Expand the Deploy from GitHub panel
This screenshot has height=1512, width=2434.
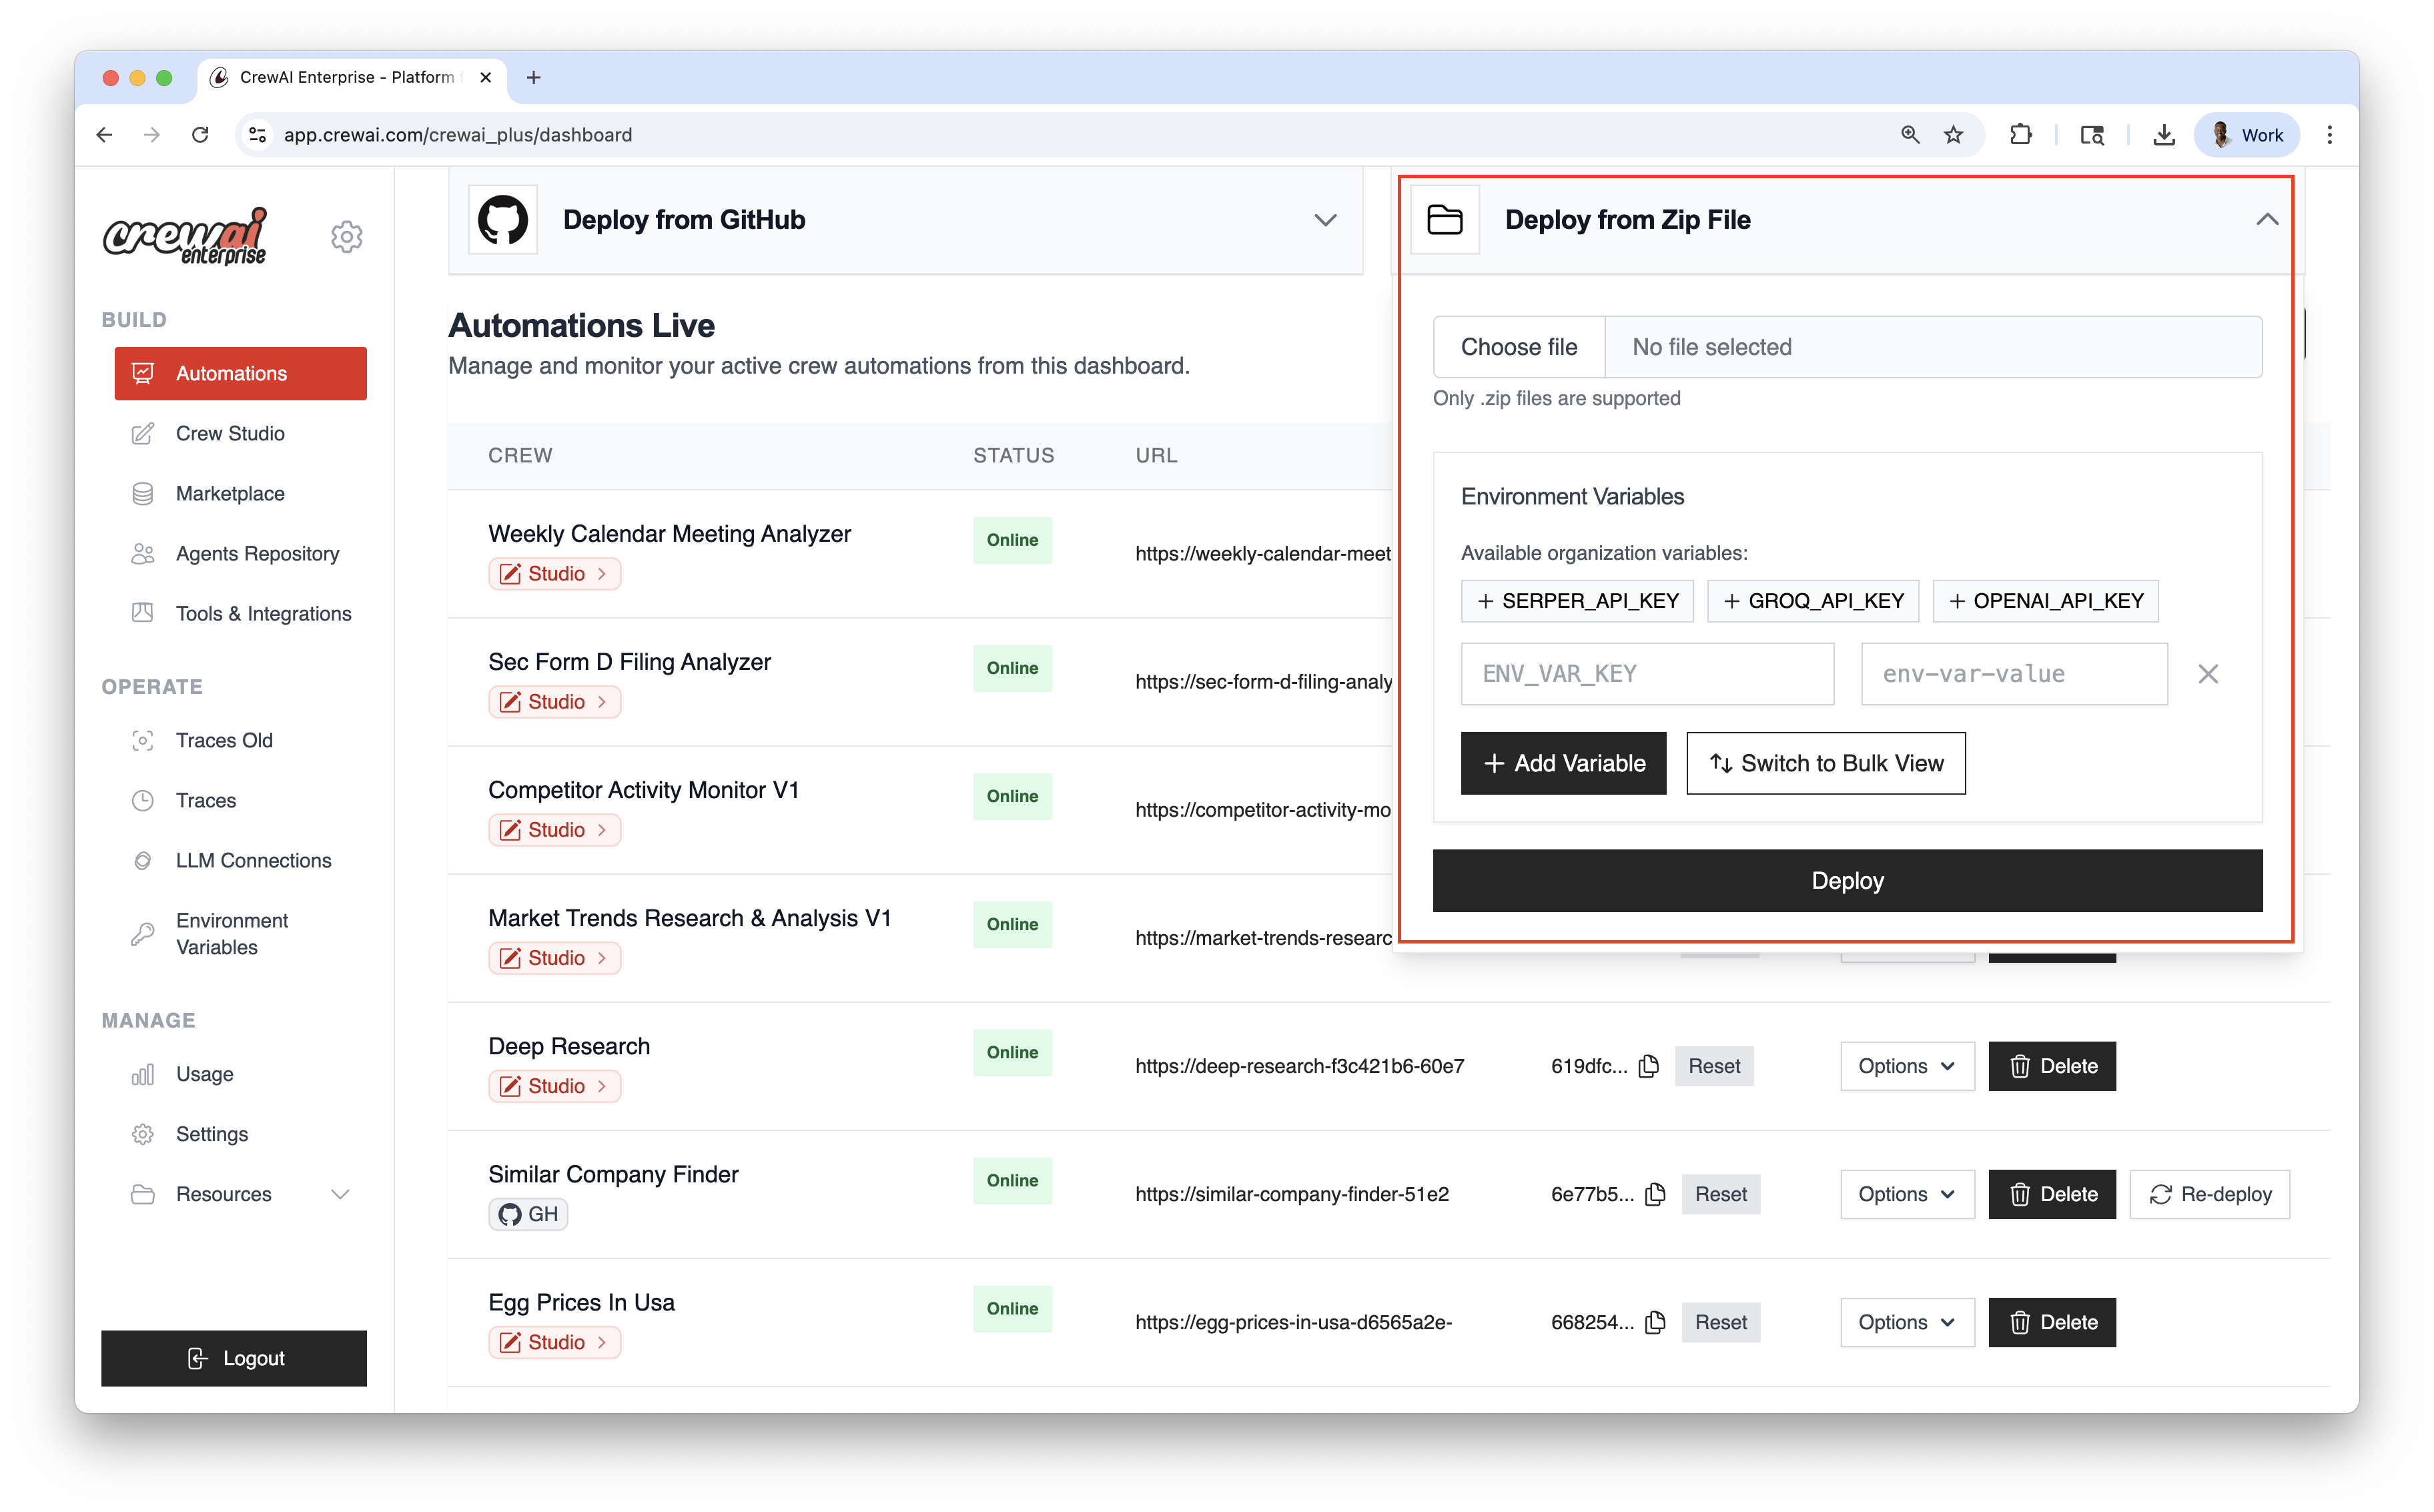(x=1325, y=219)
